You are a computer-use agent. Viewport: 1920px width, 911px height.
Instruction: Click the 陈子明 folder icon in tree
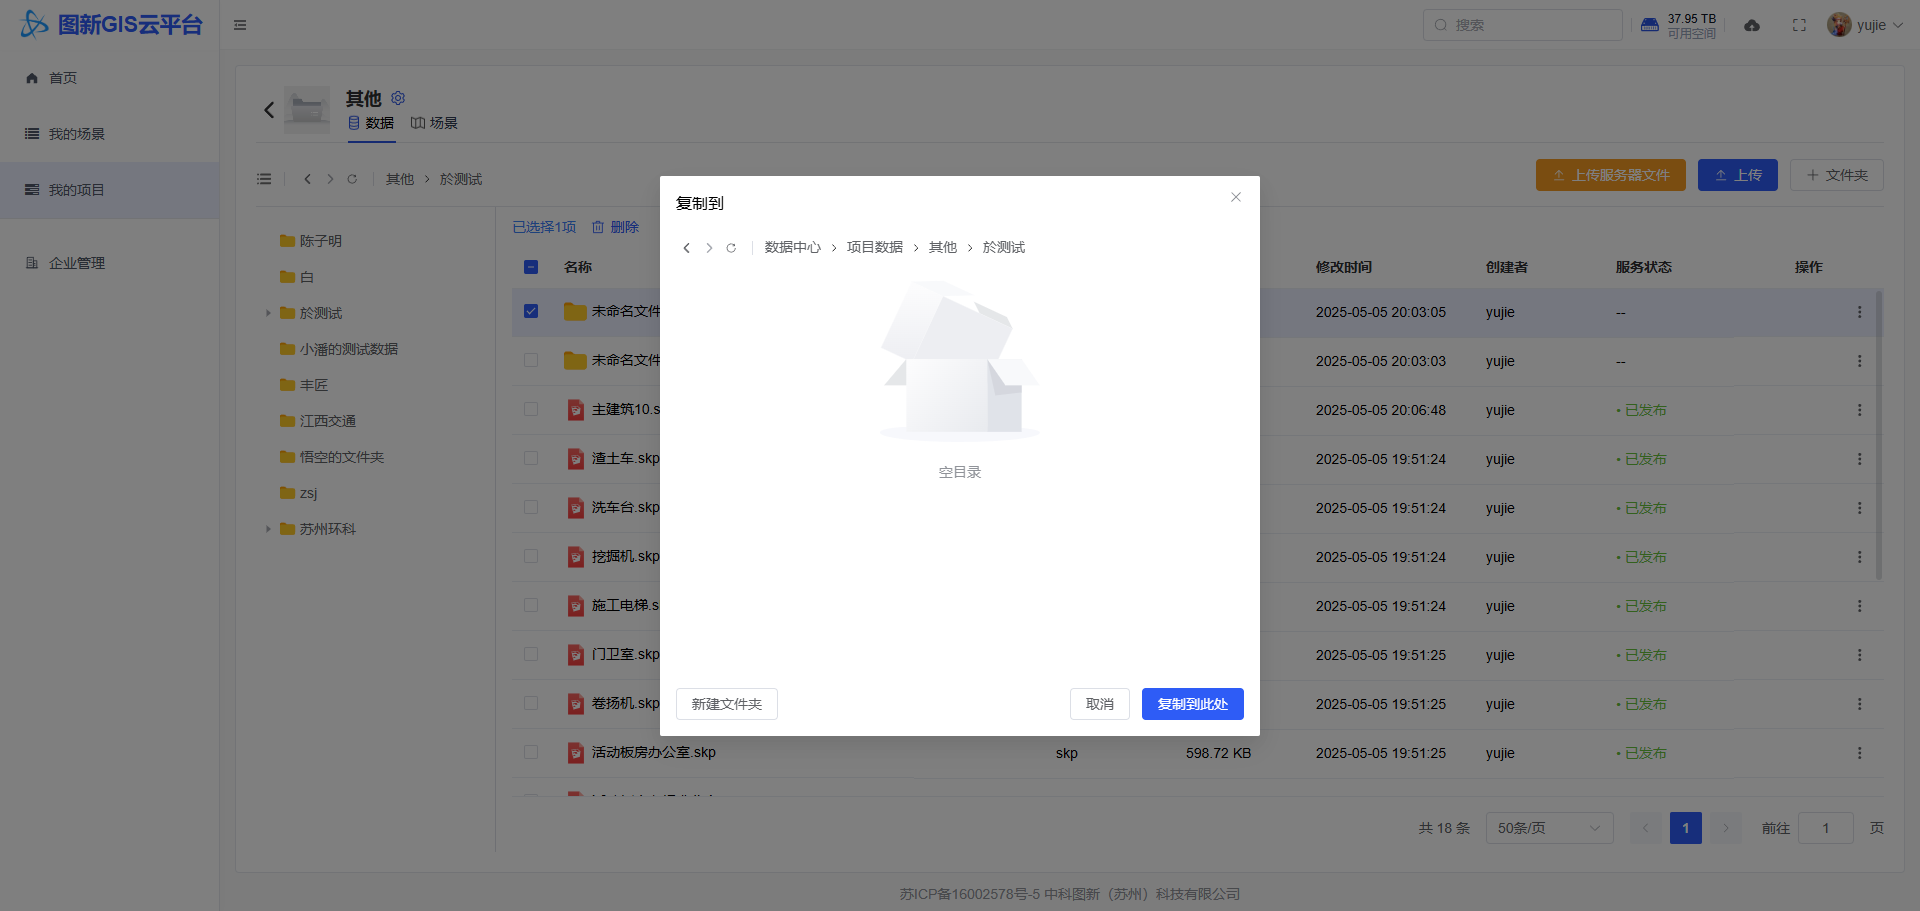coord(287,241)
